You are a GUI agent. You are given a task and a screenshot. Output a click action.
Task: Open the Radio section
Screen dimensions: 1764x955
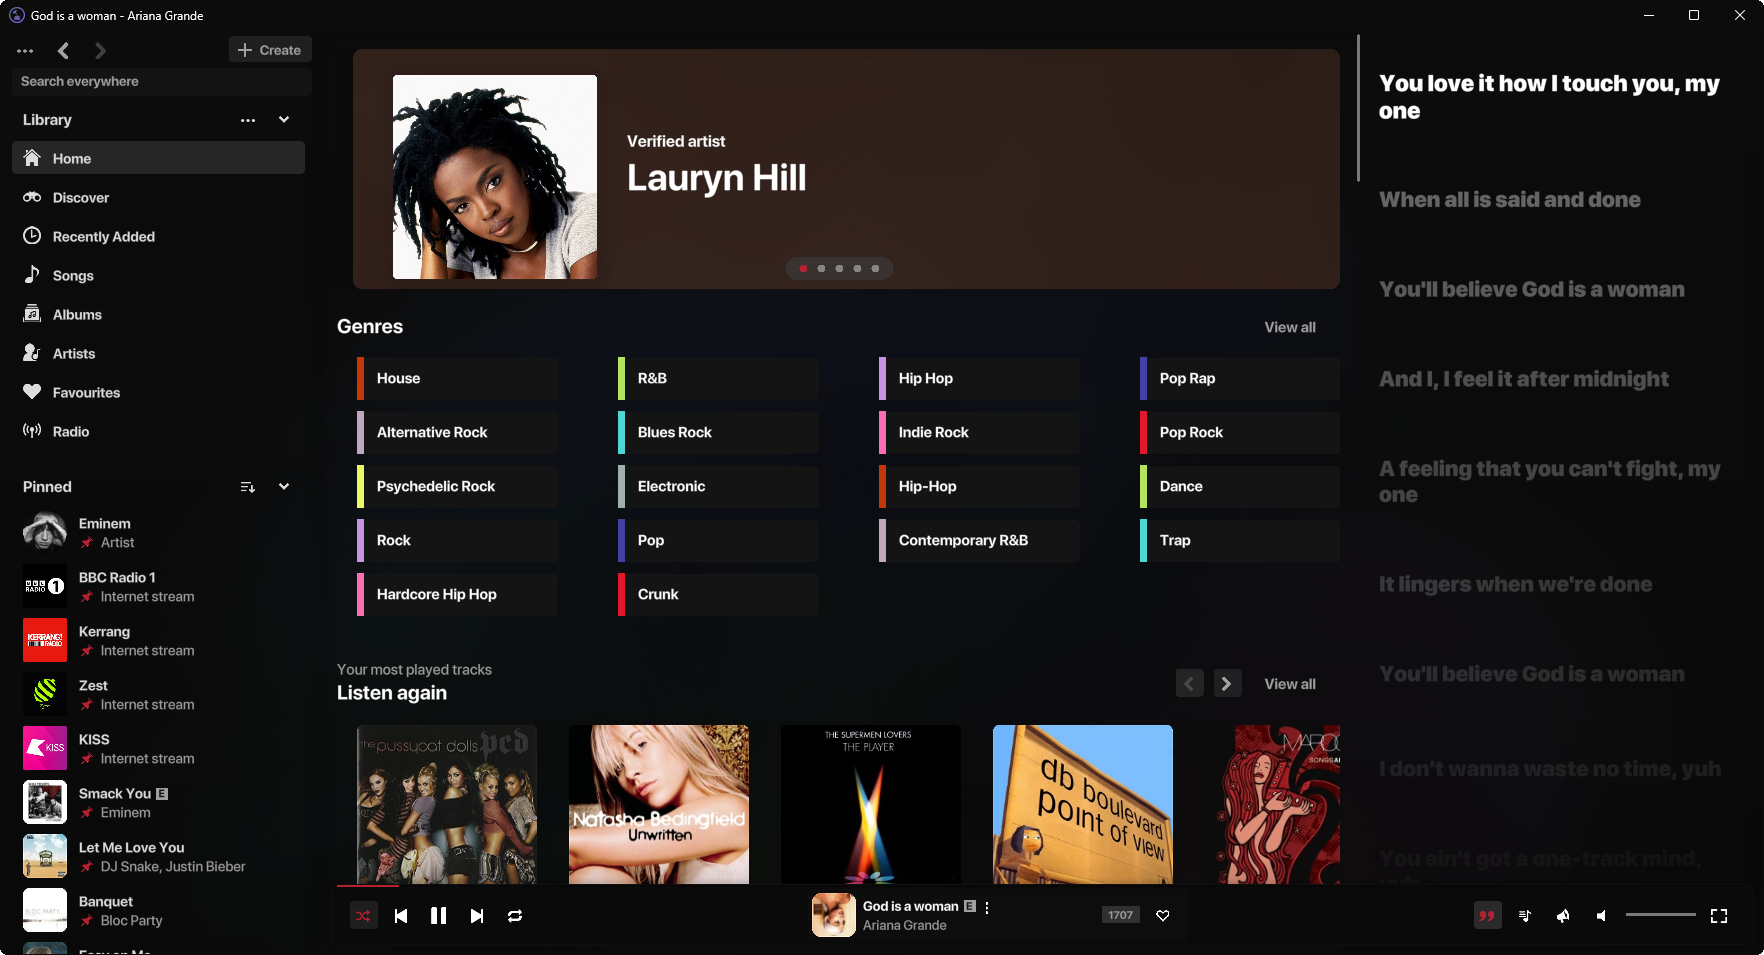click(x=158, y=431)
